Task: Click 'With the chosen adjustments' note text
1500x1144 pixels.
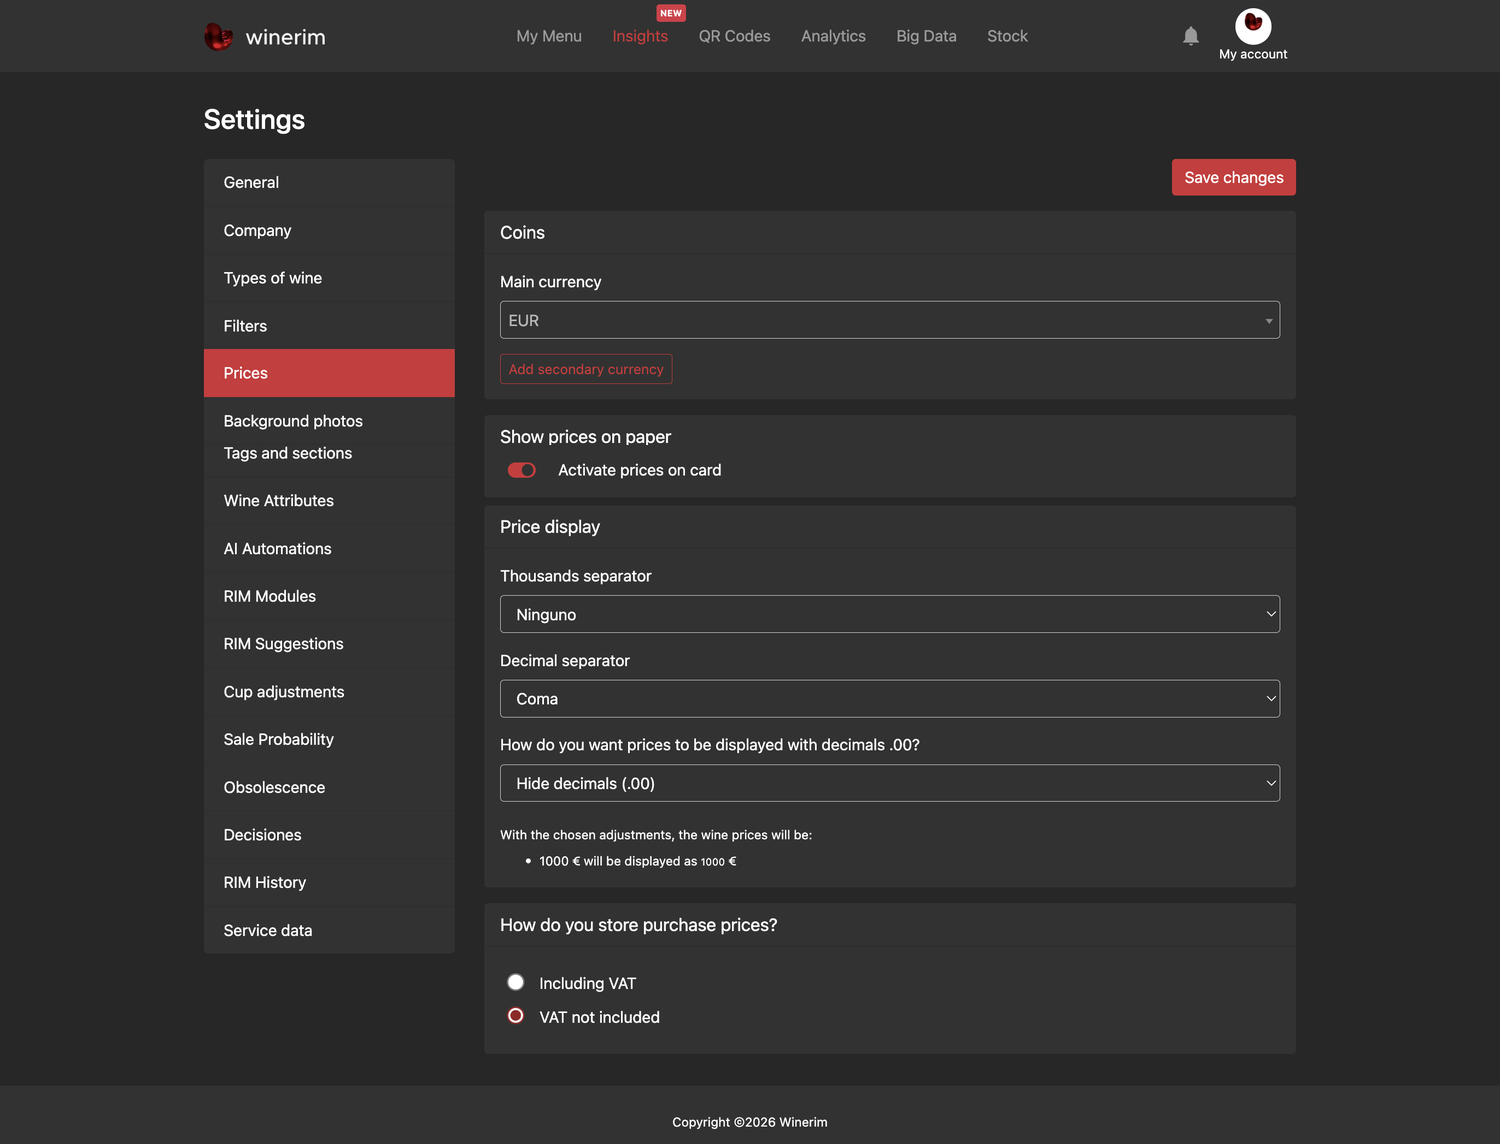Action: pyautogui.click(x=656, y=835)
